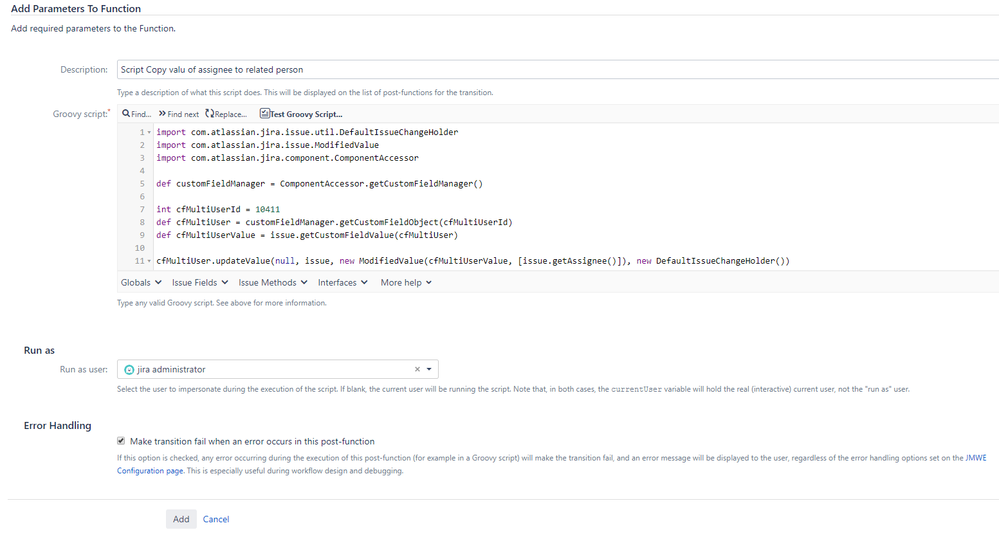This screenshot has height=537, width=999.
Task: Open Replace in the script editor toolbar
Action: (x=226, y=114)
